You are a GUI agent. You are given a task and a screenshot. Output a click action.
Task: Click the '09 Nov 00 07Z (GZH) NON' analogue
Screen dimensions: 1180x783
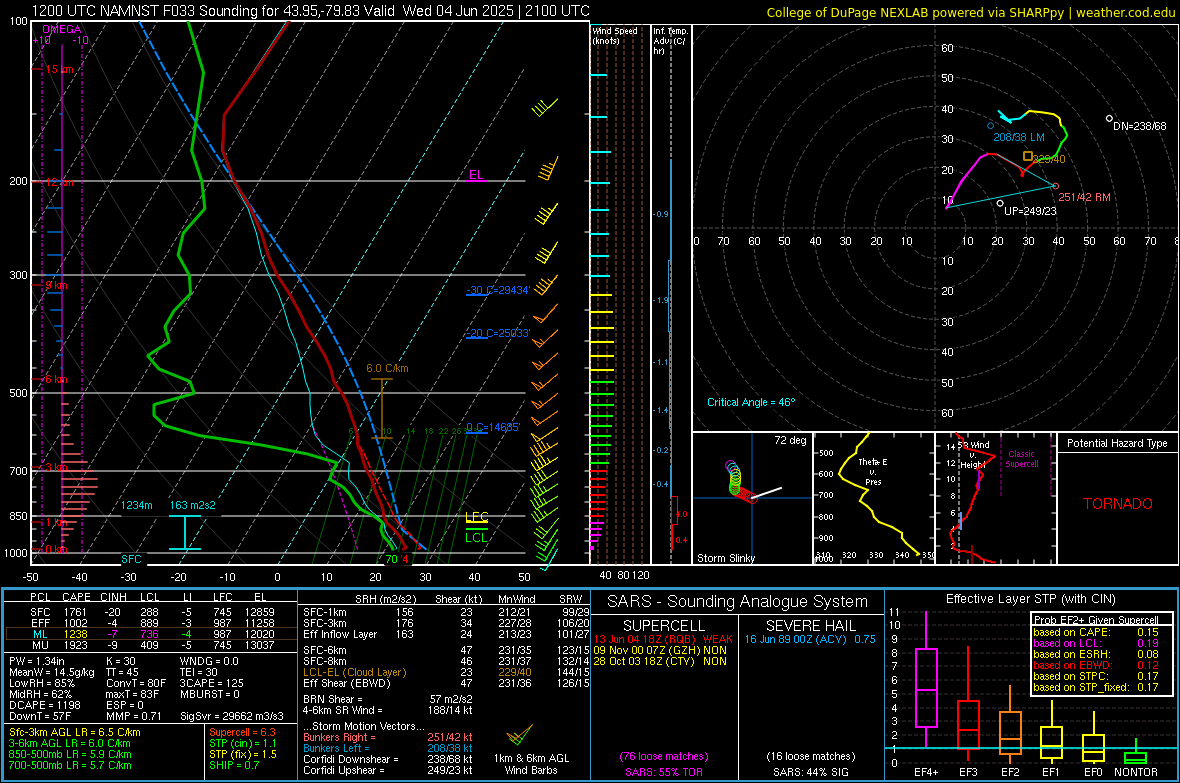[x=660, y=650]
